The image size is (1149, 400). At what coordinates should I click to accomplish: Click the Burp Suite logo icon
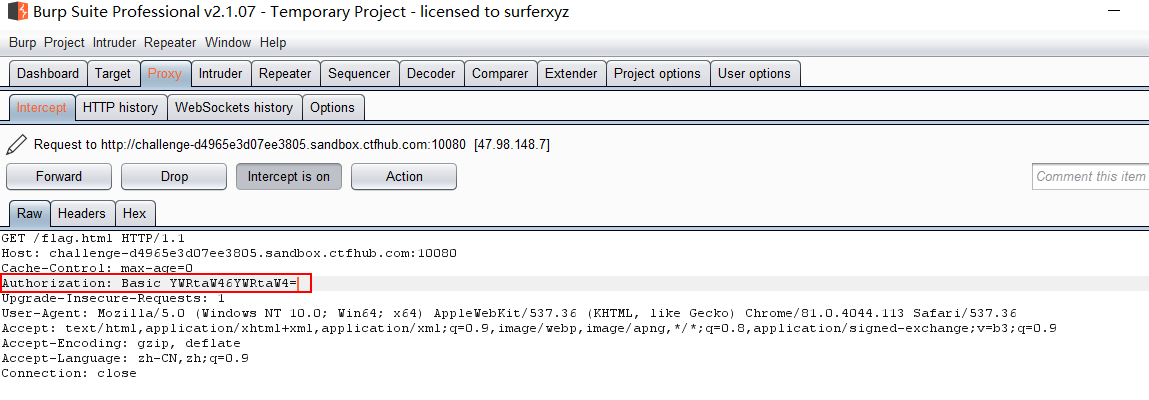click(14, 12)
